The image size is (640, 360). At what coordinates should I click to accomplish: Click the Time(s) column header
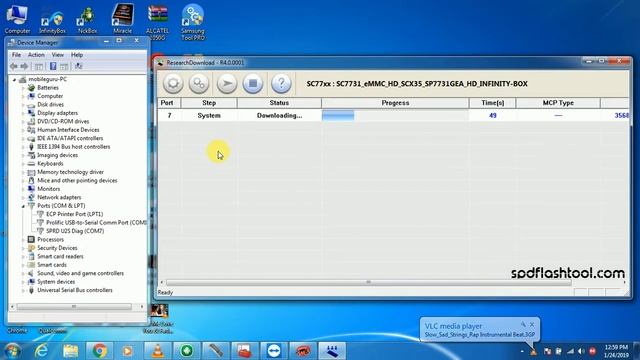(x=493, y=103)
